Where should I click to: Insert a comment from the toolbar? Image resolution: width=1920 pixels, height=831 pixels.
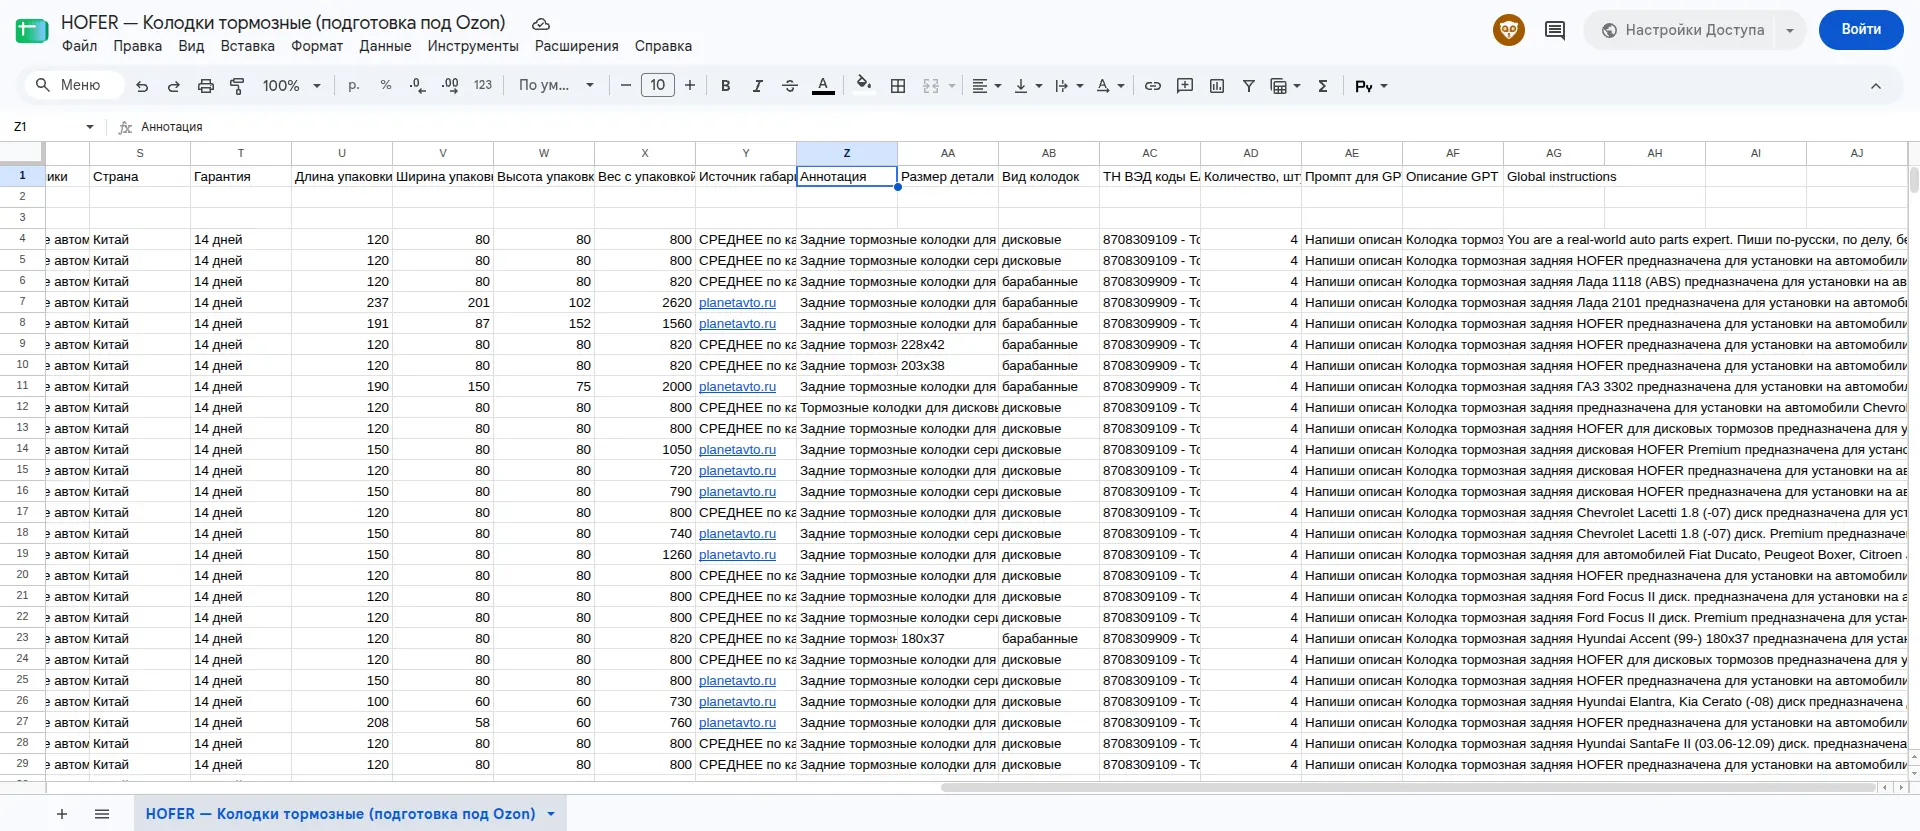1185,86
